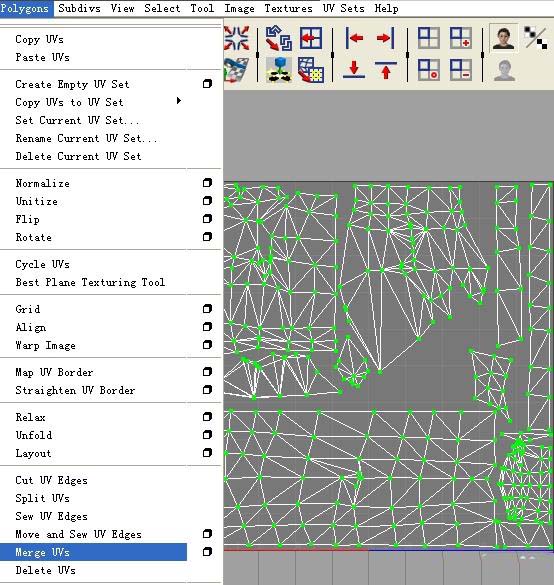Open the Flip option box

tap(207, 219)
